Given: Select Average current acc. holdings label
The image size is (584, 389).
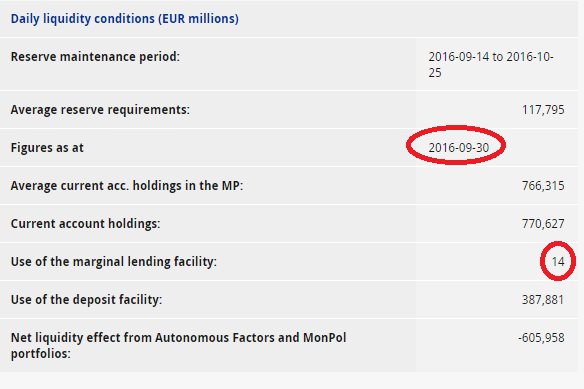Looking at the screenshot, I should 127,186.
